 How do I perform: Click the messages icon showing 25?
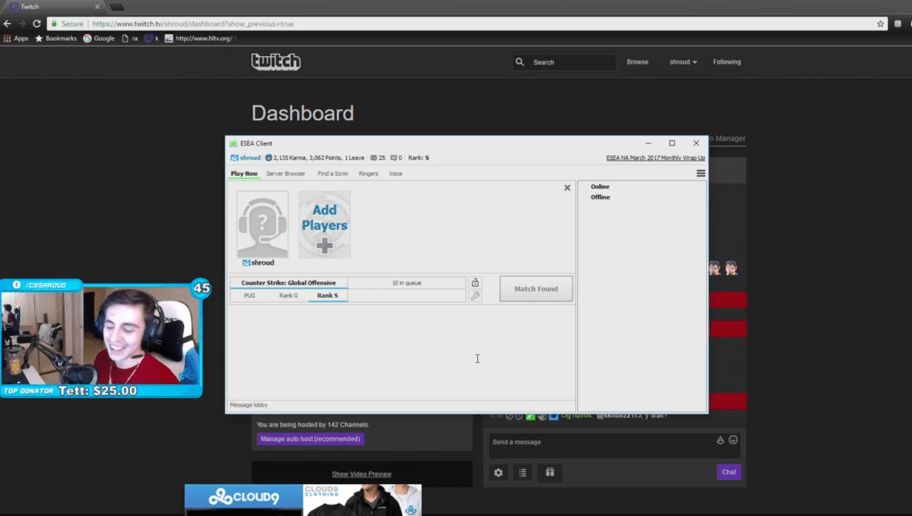pos(373,158)
